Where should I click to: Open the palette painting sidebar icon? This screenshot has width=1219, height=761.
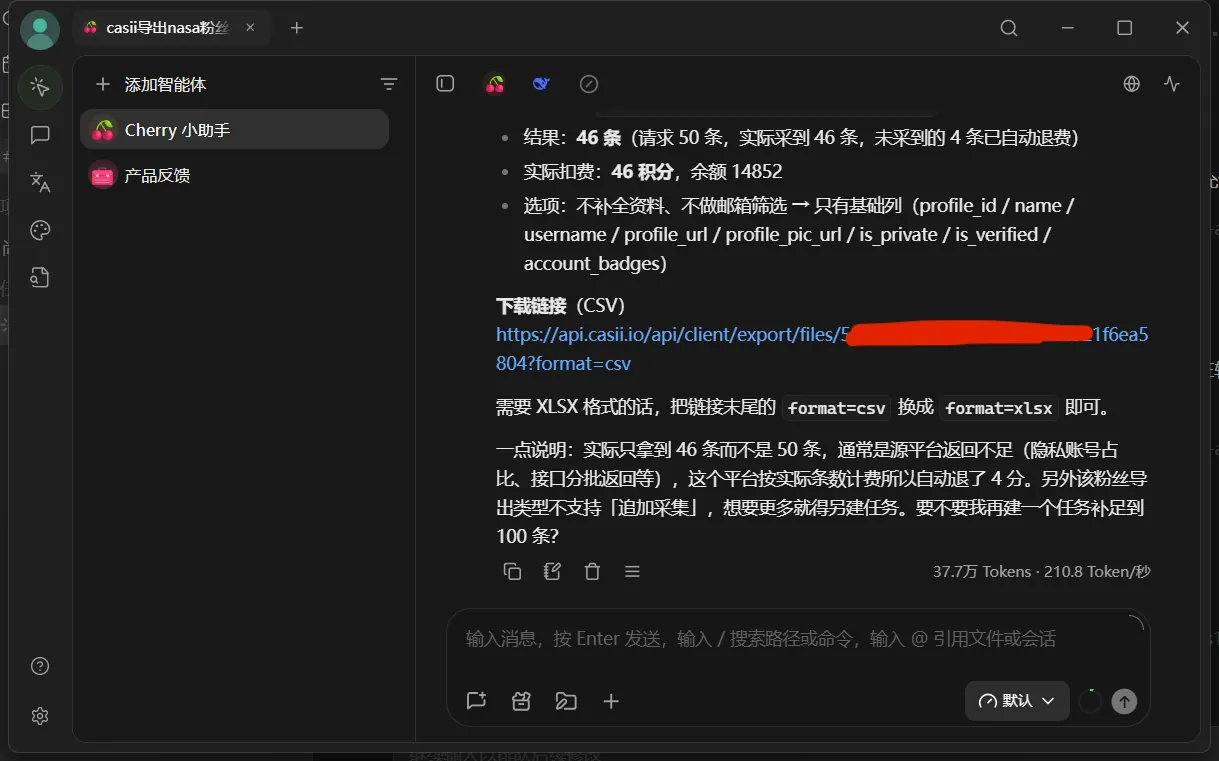[x=40, y=230]
